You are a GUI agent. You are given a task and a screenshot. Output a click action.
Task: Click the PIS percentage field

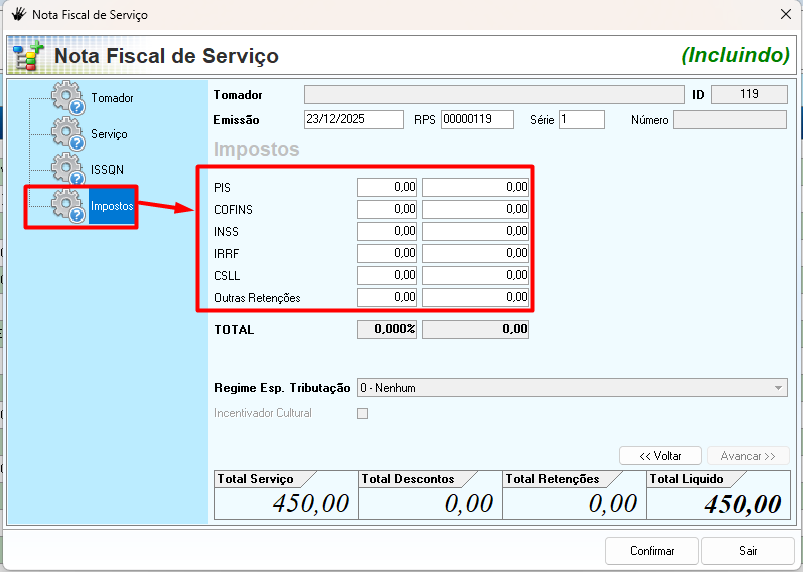tap(387, 187)
